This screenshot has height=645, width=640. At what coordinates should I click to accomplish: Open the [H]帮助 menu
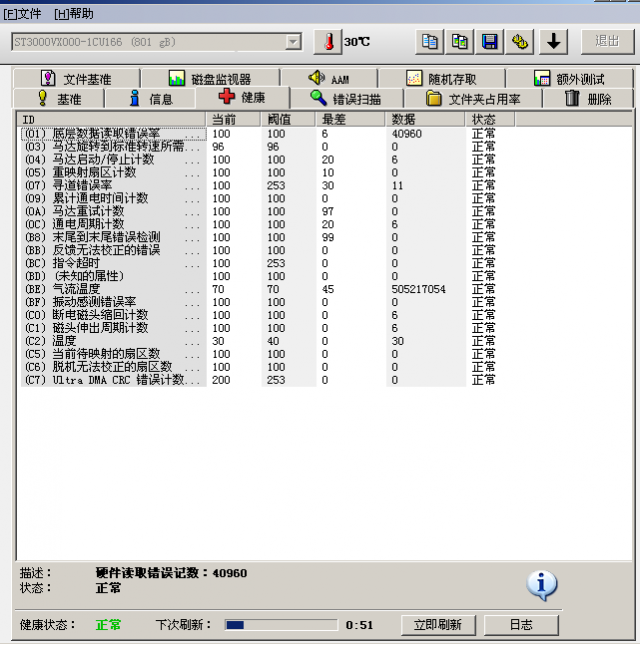tap(74, 14)
